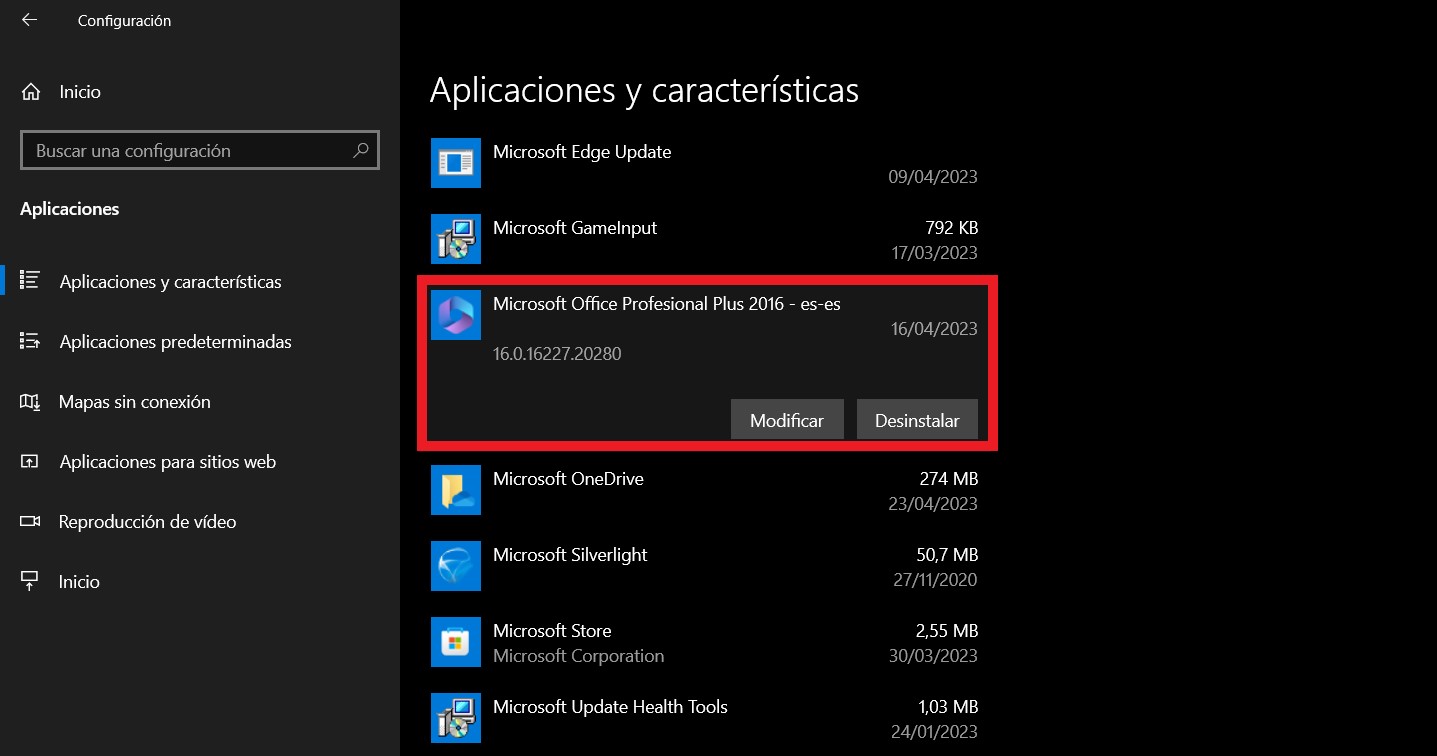
Task: Click the Microsoft Store bag icon
Action: coord(456,641)
